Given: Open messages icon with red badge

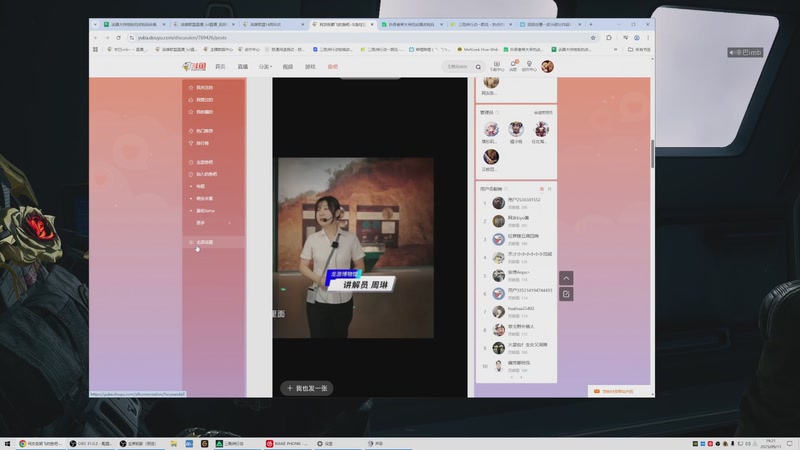Looking at the screenshot, I should tap(513, 66).
